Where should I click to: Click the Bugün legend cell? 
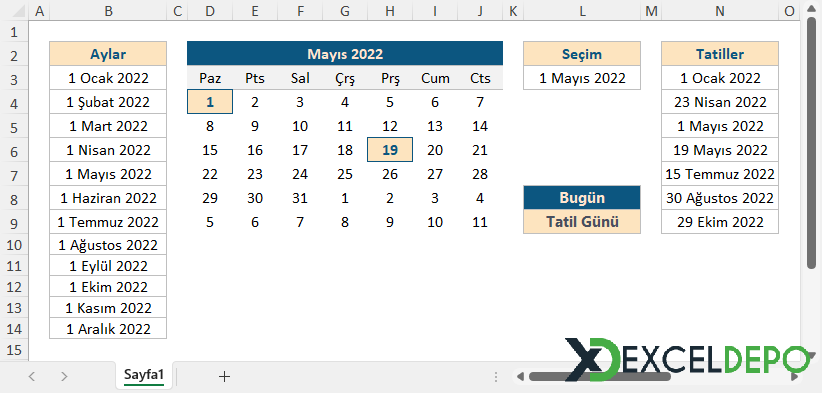pos(582,198)
